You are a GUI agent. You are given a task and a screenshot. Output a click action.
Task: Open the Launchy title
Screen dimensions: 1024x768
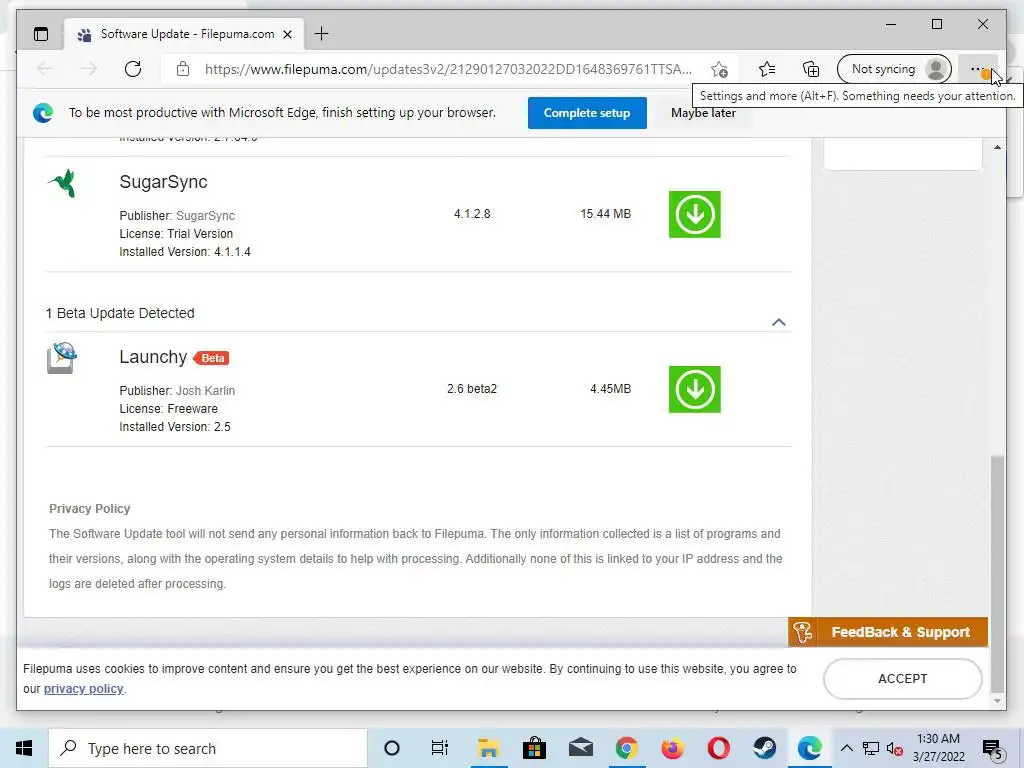tap(153, 357)
